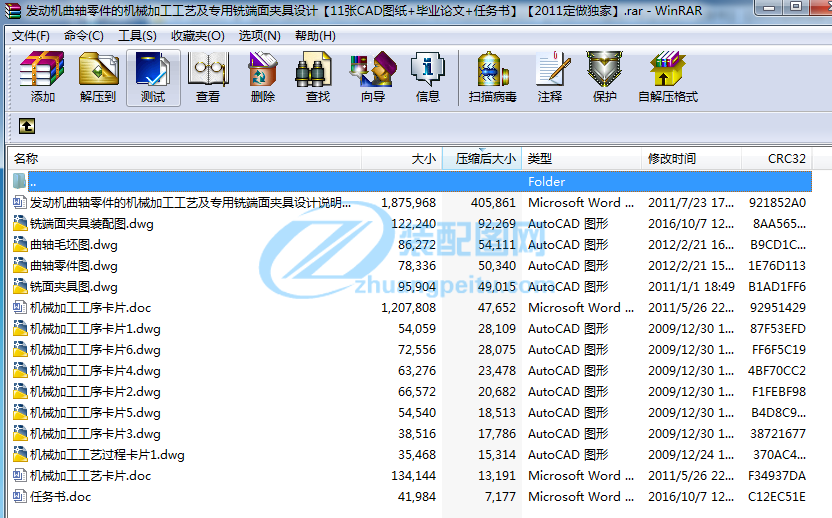The width and height of the screenshot is (832, 518).
Task: Sort by 类型 column header
Action: tap(582, 159)
